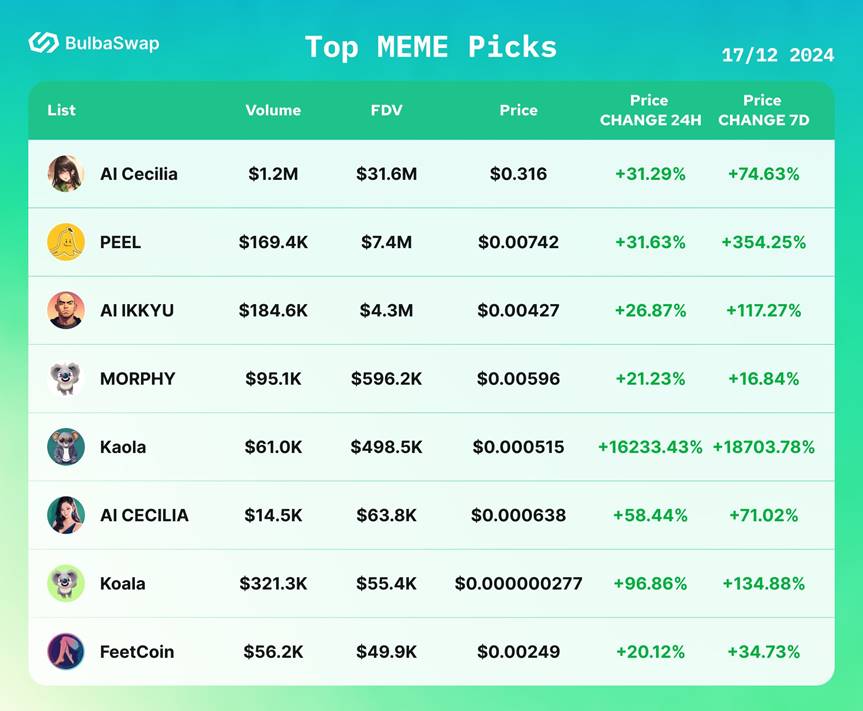
Task: Click the FeetCoin token icon
Action: click(x=66, y=652)
